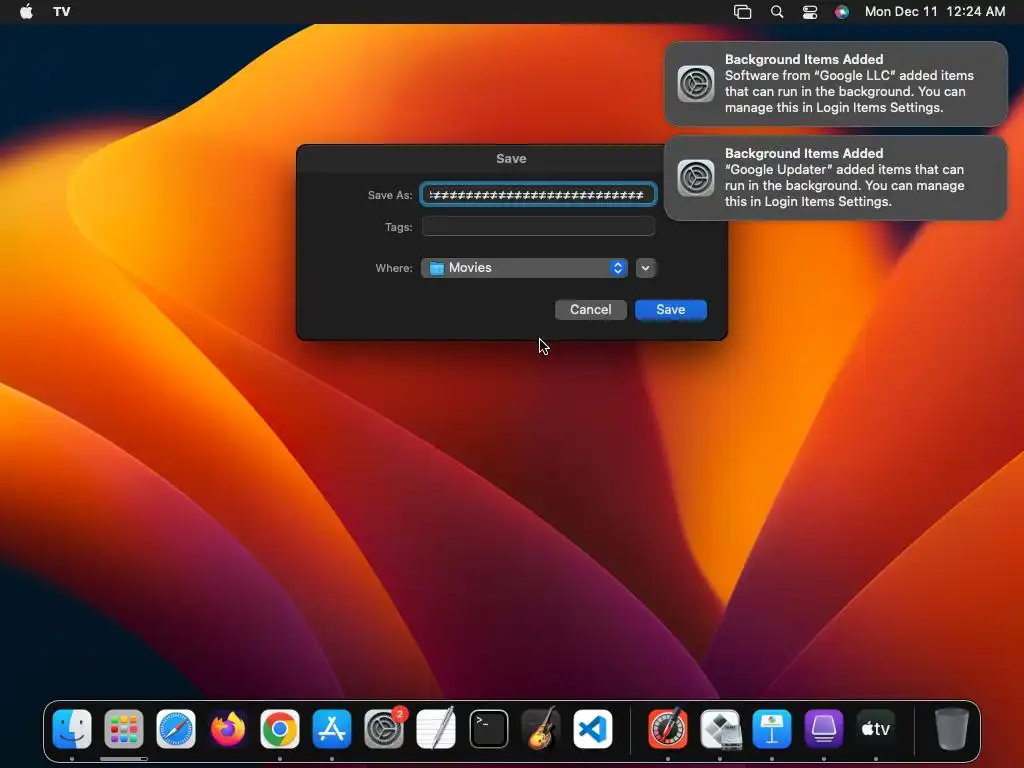Open the Apple menu
This screenshot has width=1024, height=768.
point(26,12)
